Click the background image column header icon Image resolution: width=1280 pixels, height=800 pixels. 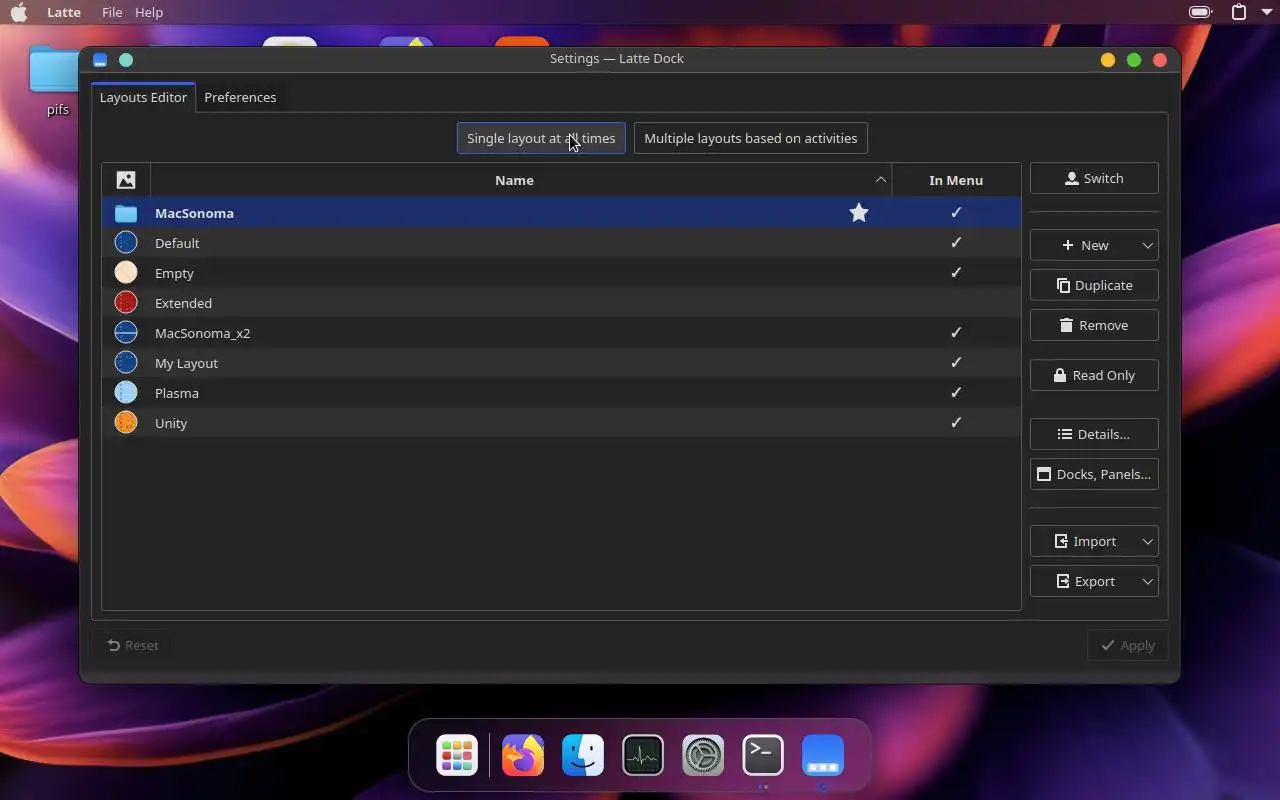pyautogui.click(x=126, y=180)
